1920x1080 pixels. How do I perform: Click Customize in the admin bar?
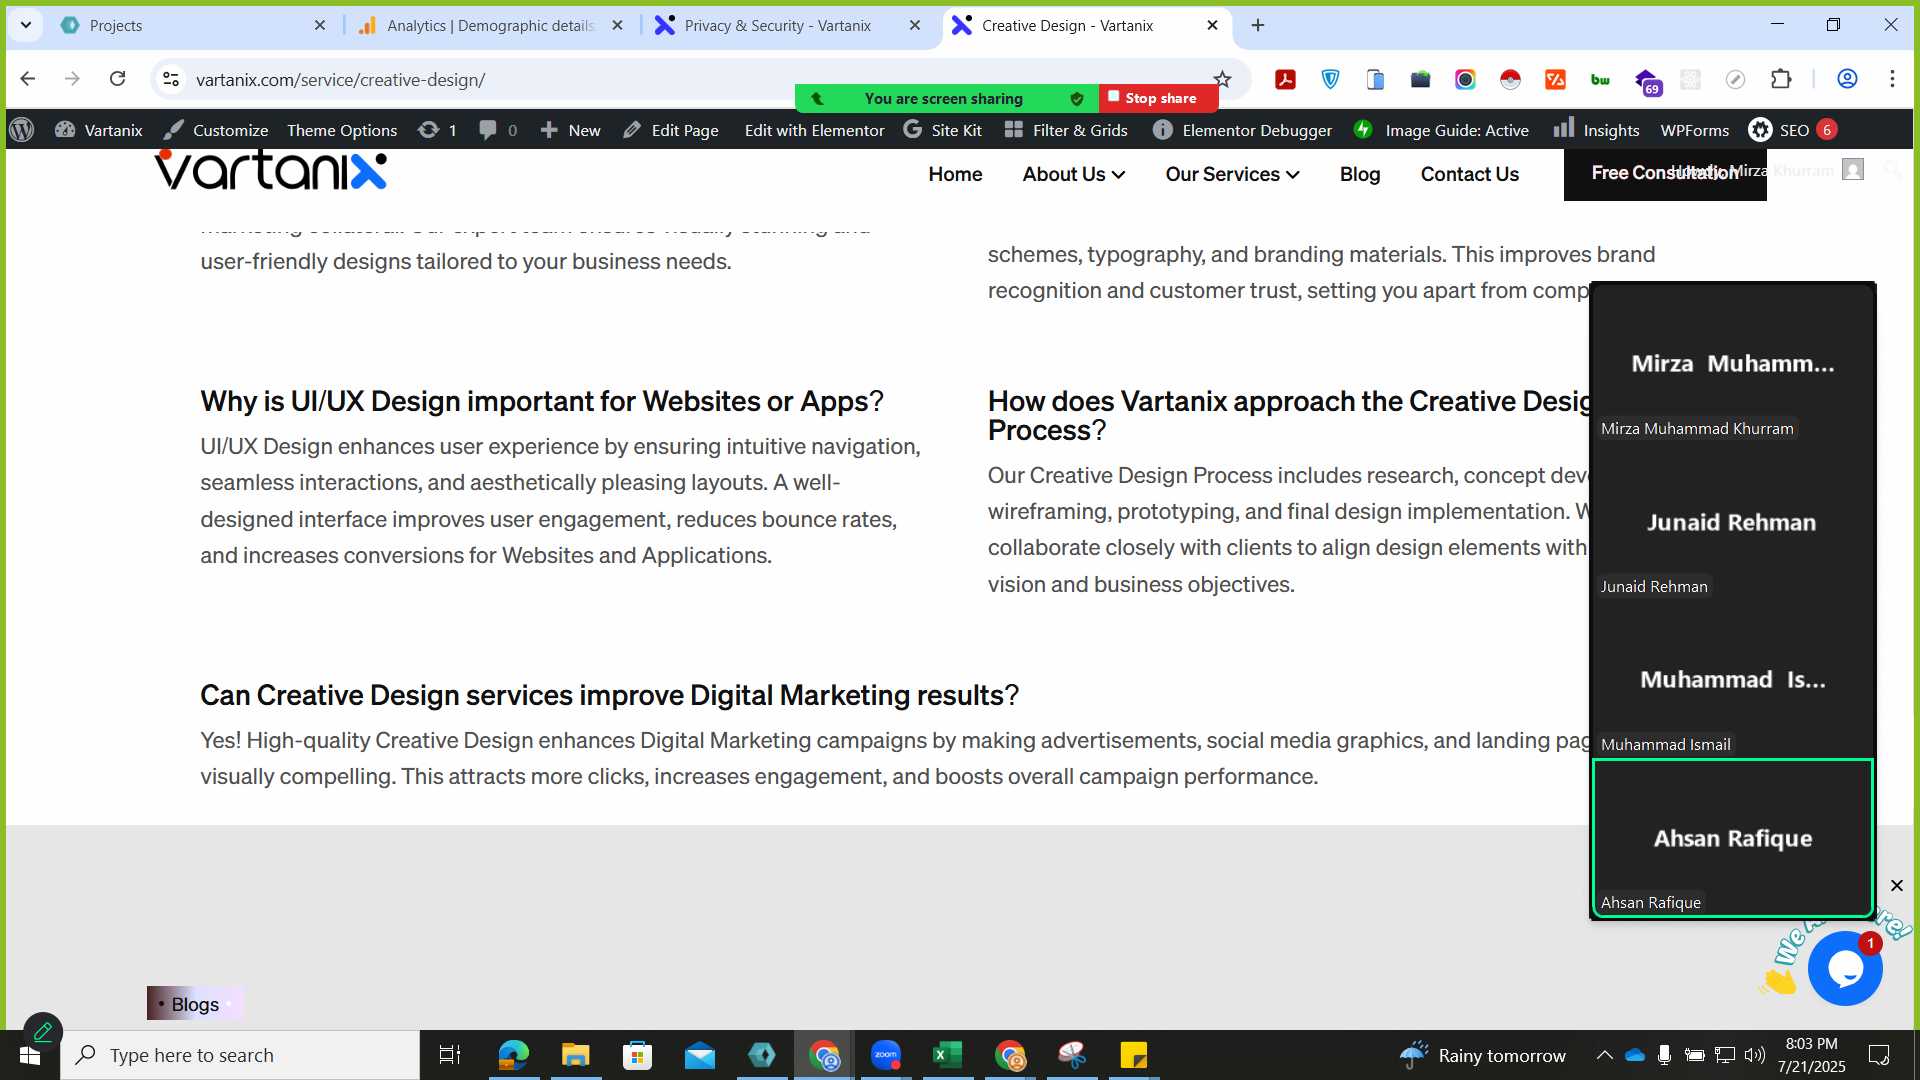tap(216, 130)
